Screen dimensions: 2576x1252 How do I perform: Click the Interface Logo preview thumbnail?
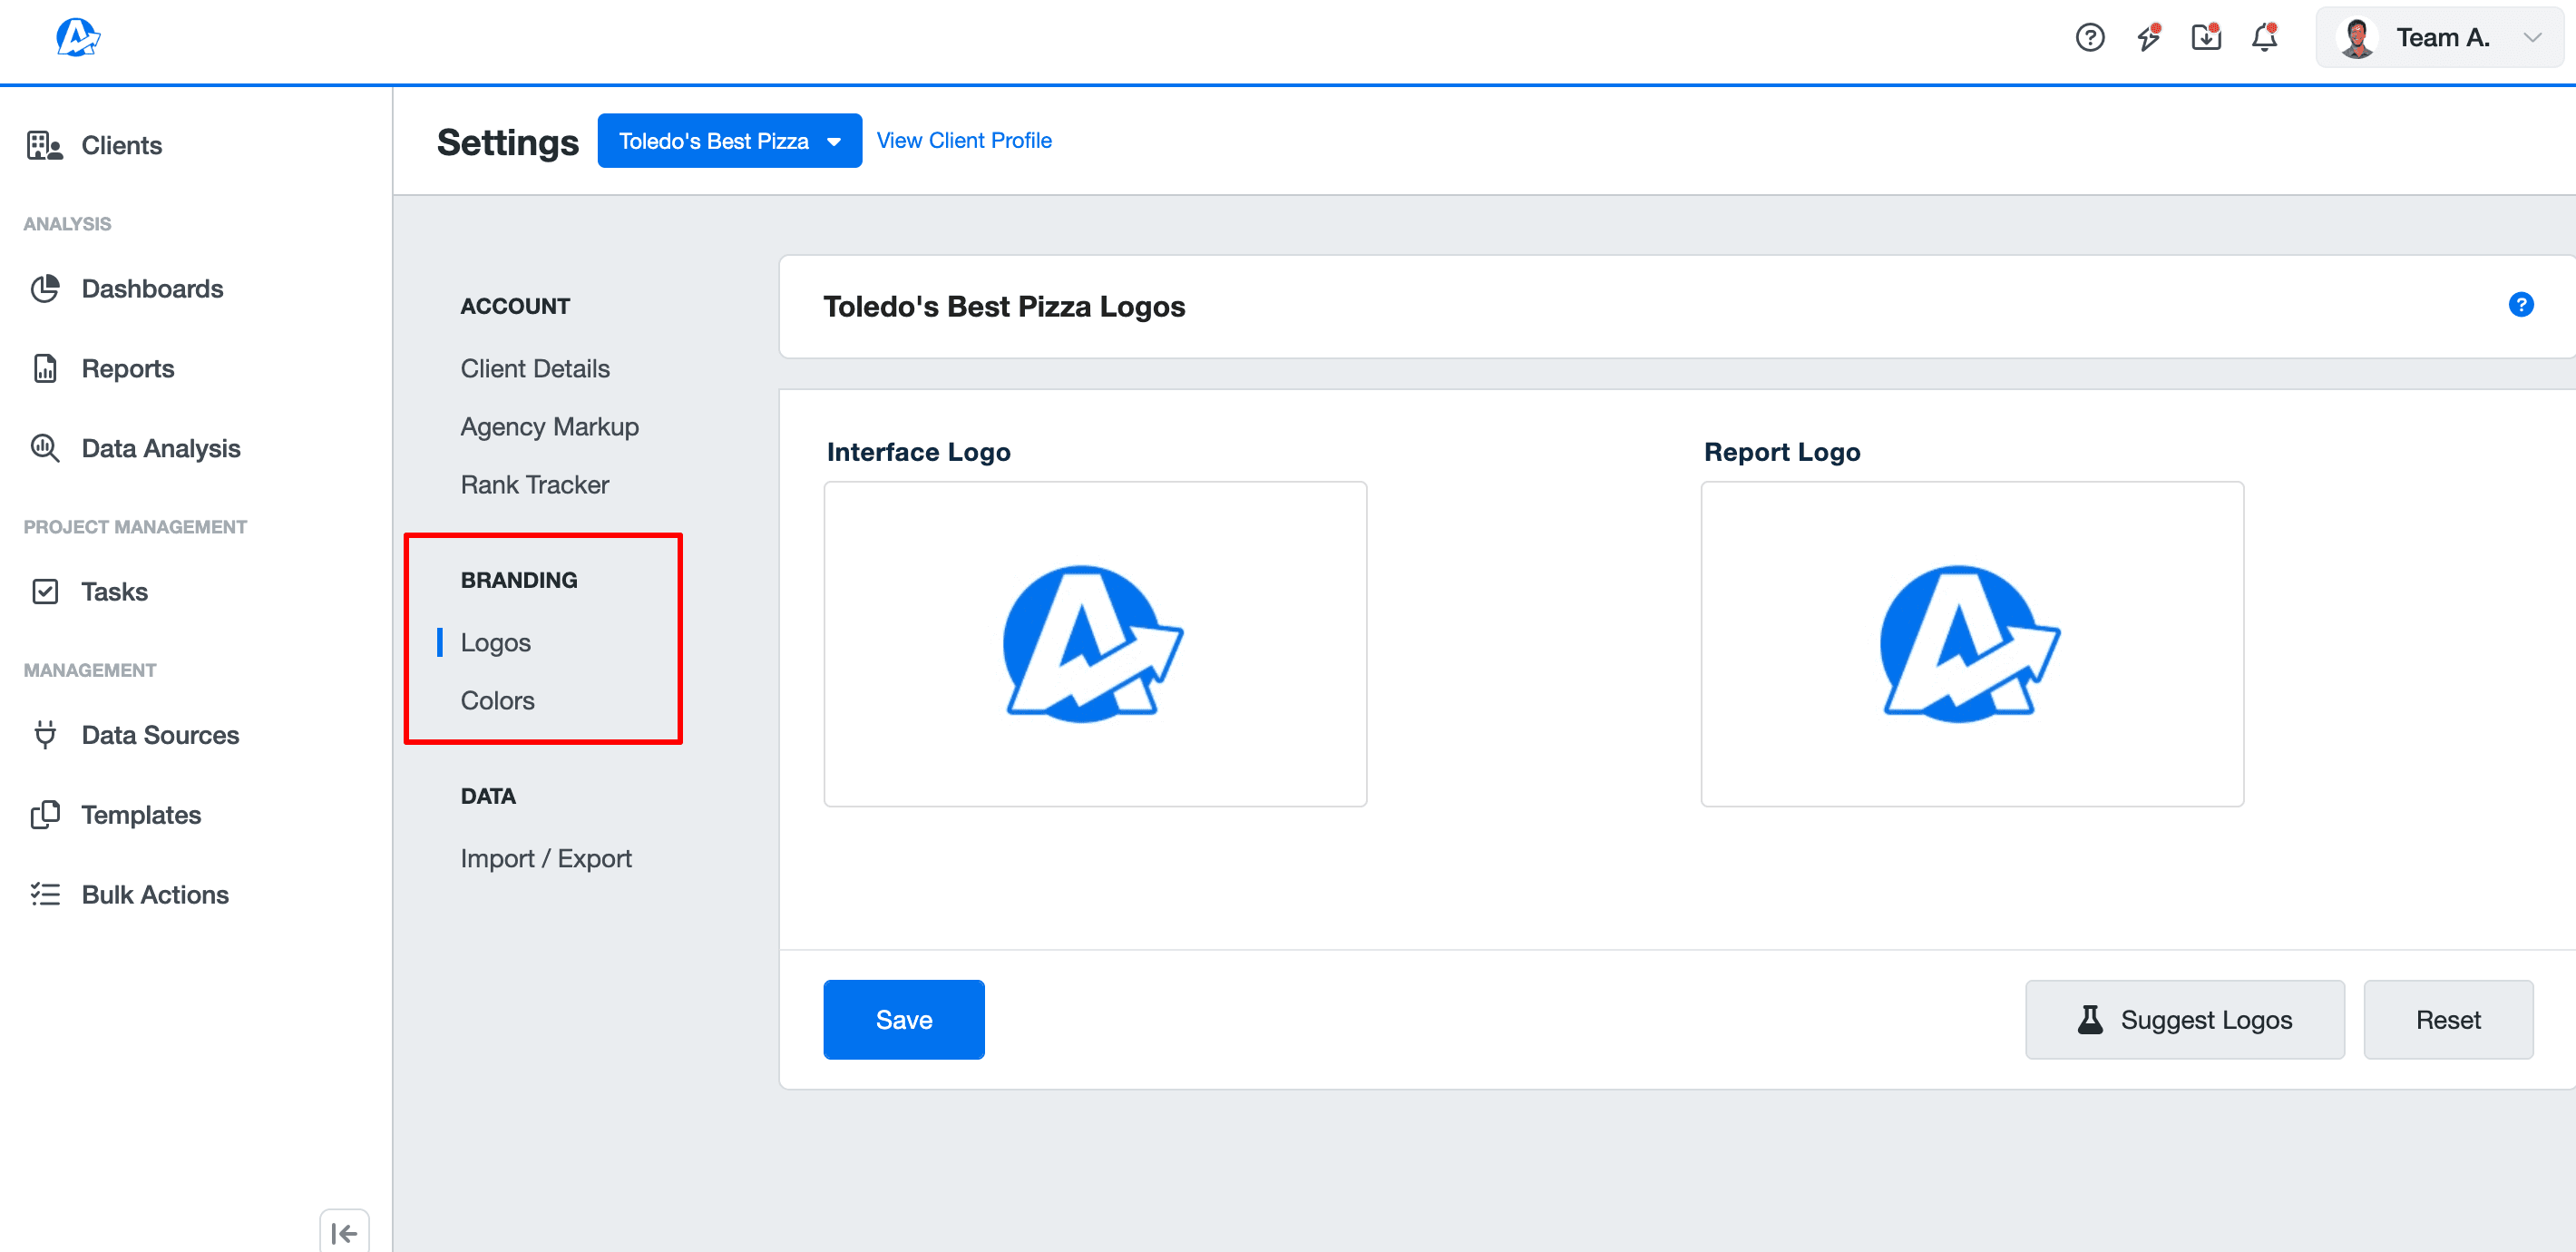point(1095,644)
